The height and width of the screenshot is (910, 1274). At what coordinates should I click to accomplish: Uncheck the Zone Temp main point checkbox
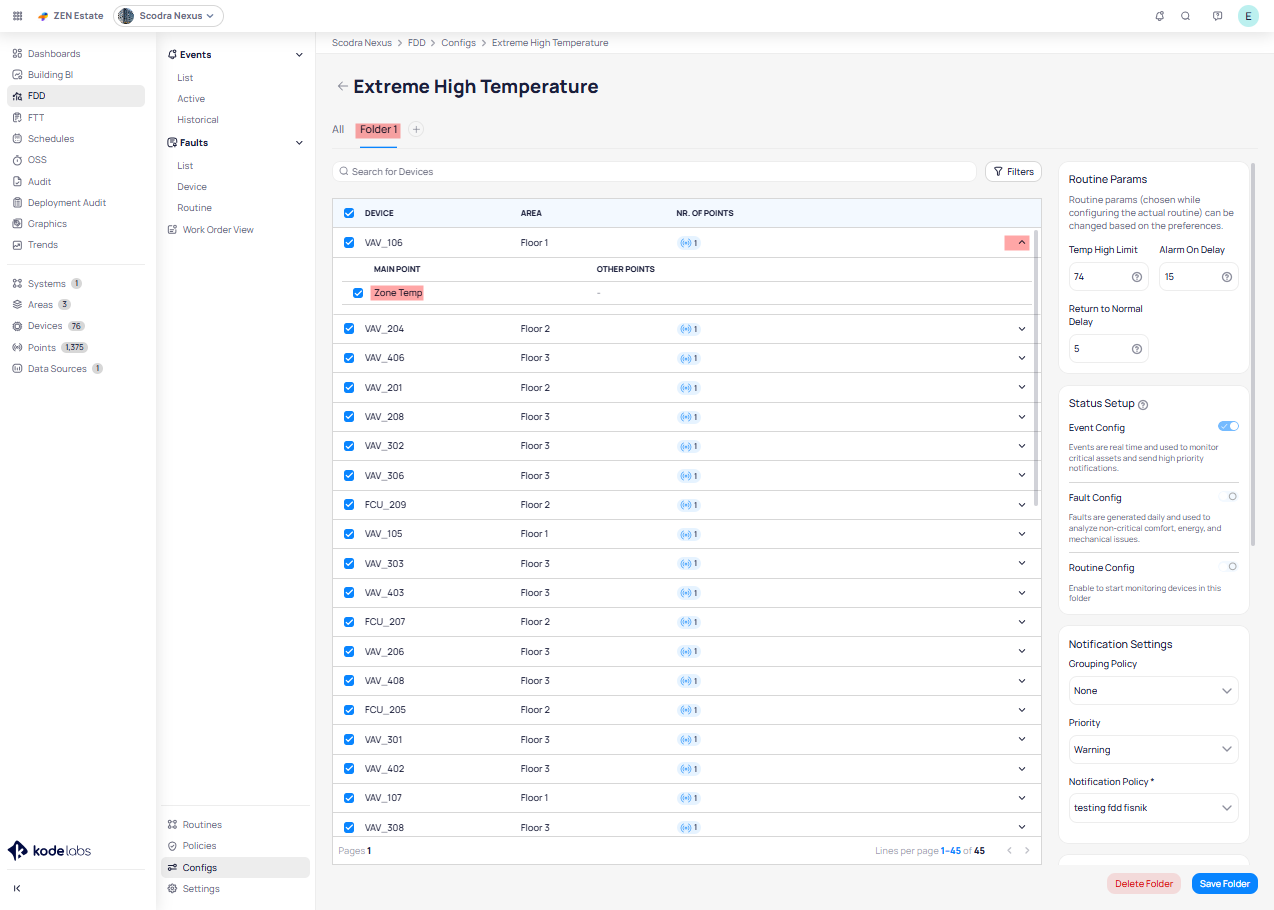pyautogui.click(x=358, y=293)
